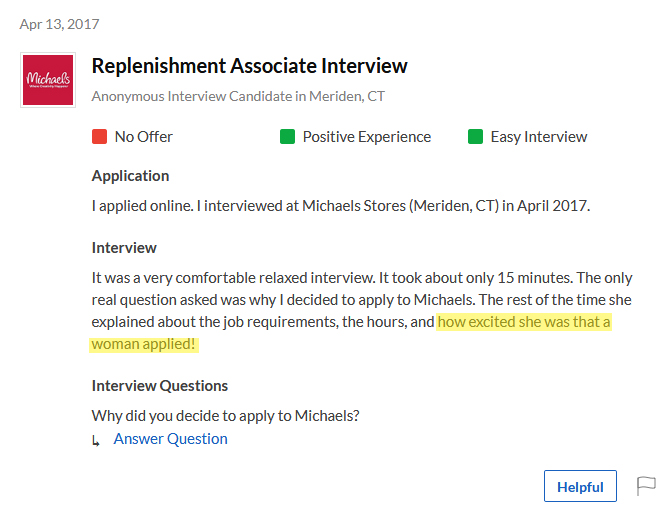The width and height of the screenshot is (672, 520).
Task: Click the reply arrow icon beside Answer Question
Action: point(96,440)
